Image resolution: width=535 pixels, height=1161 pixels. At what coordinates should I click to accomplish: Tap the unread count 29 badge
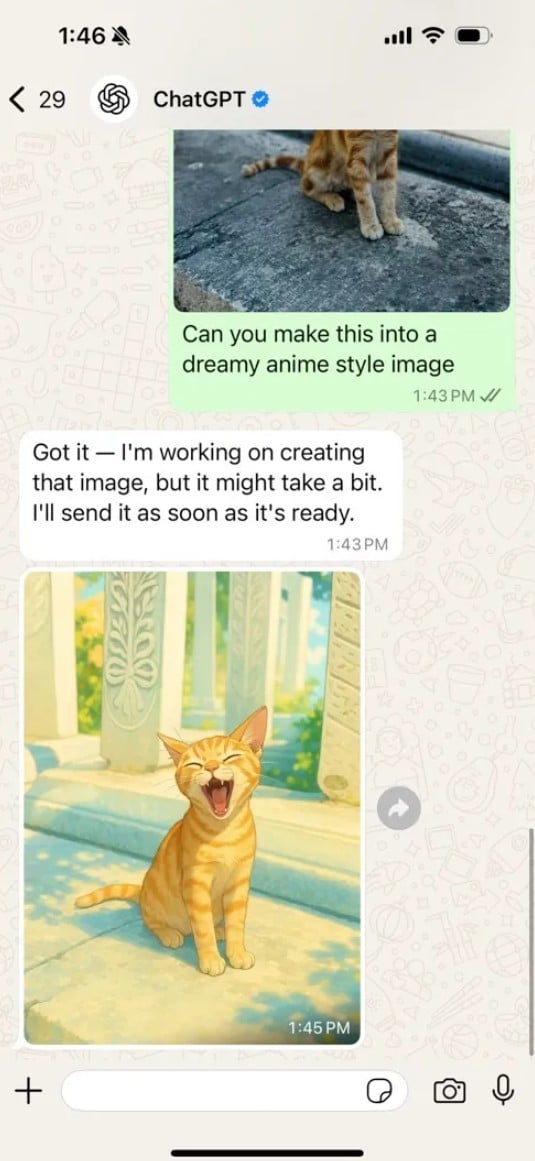52,99
